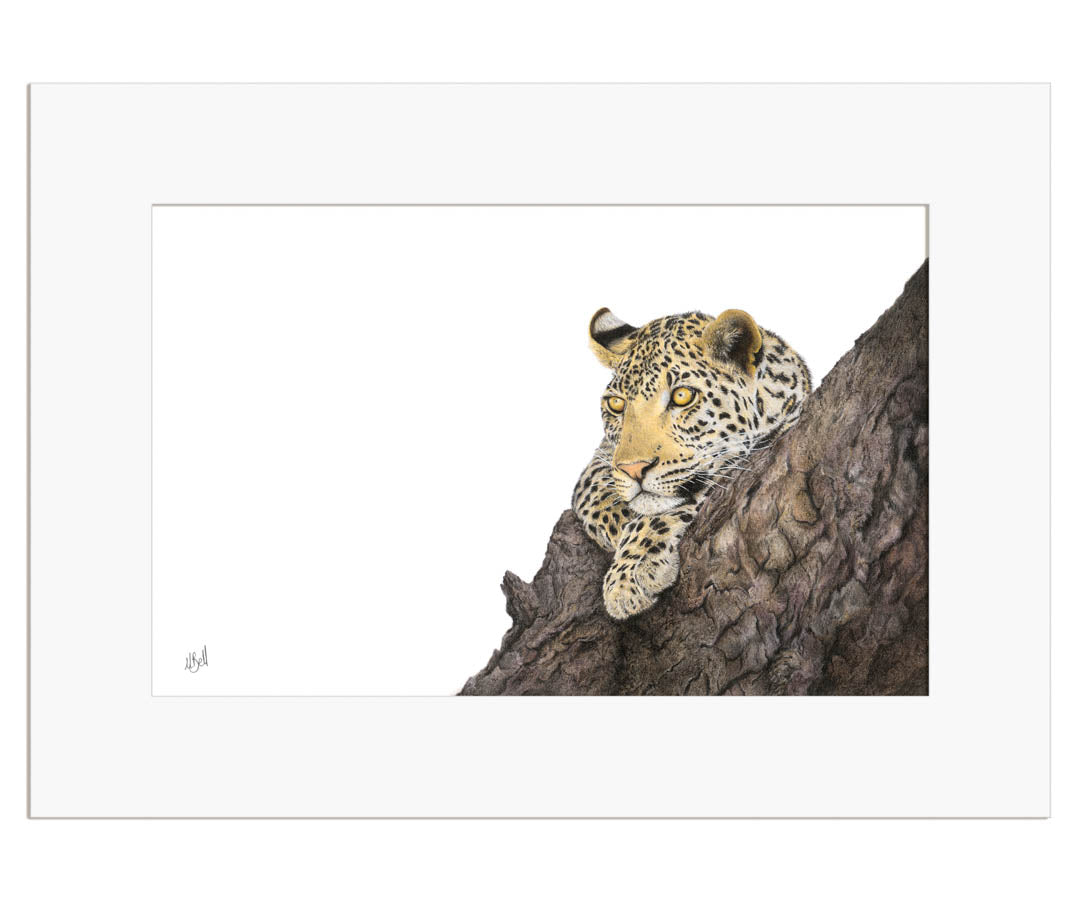Click the white mat border below the artwork

coord(540,756)
